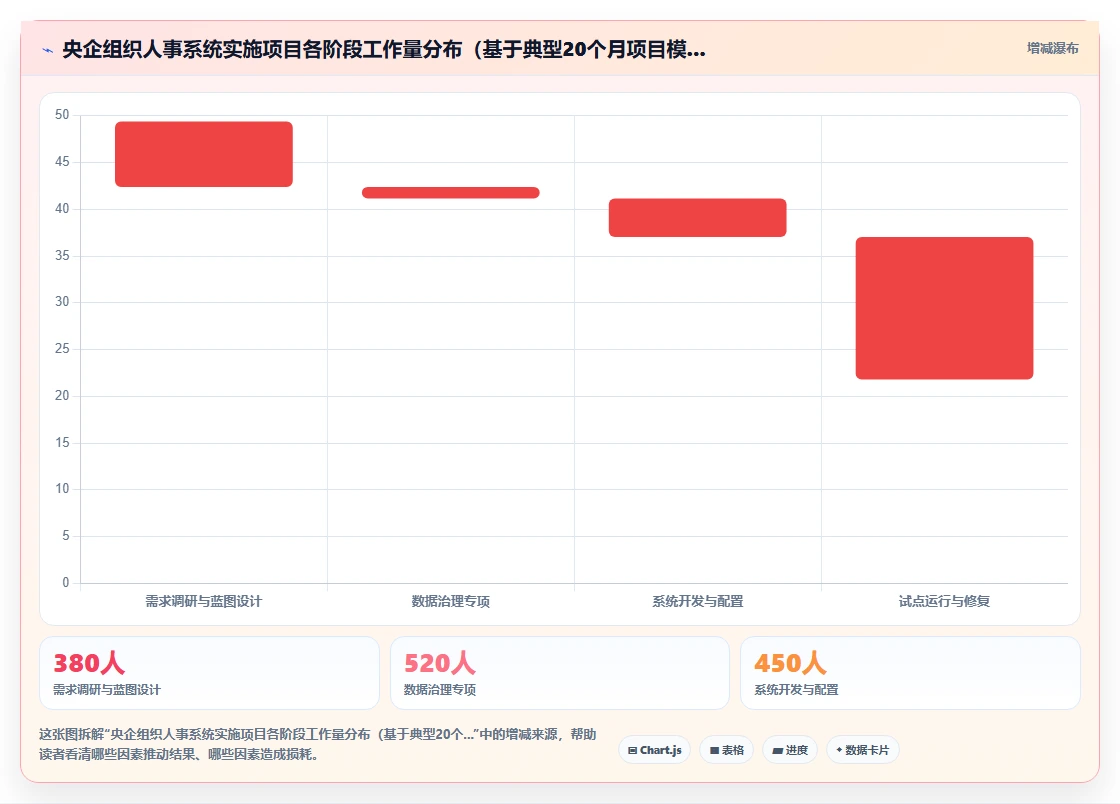The height and width of the screenshot is (804, 1120).
Task: Click the y-axis value 5
Action: [66, 536]
